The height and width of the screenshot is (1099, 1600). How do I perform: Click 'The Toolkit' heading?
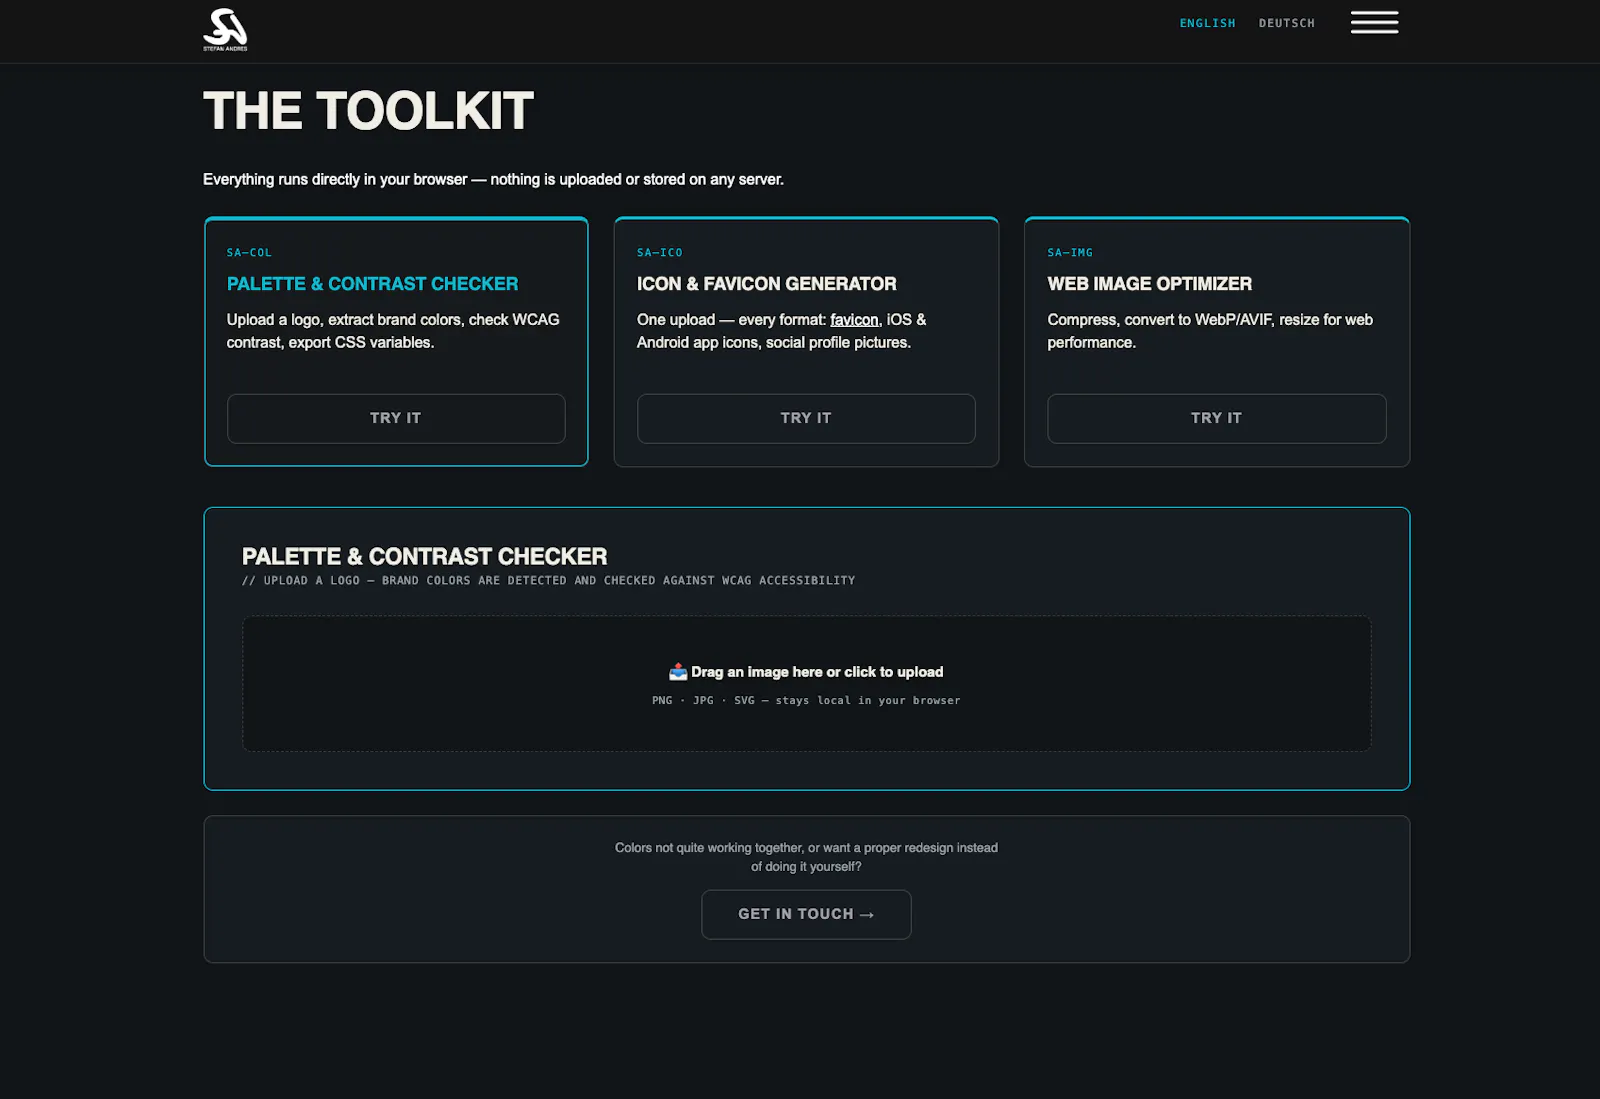[x=368, y=111]
